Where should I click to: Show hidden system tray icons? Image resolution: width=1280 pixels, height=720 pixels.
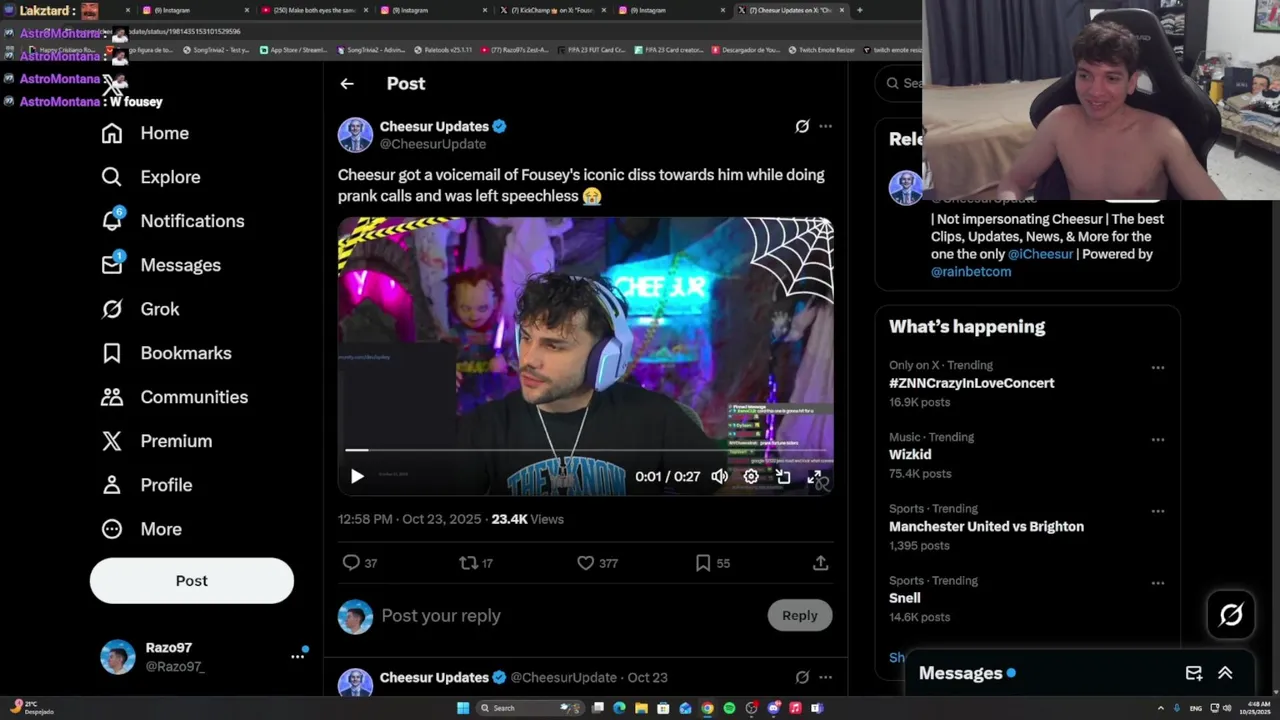[x=1160, y=708]
